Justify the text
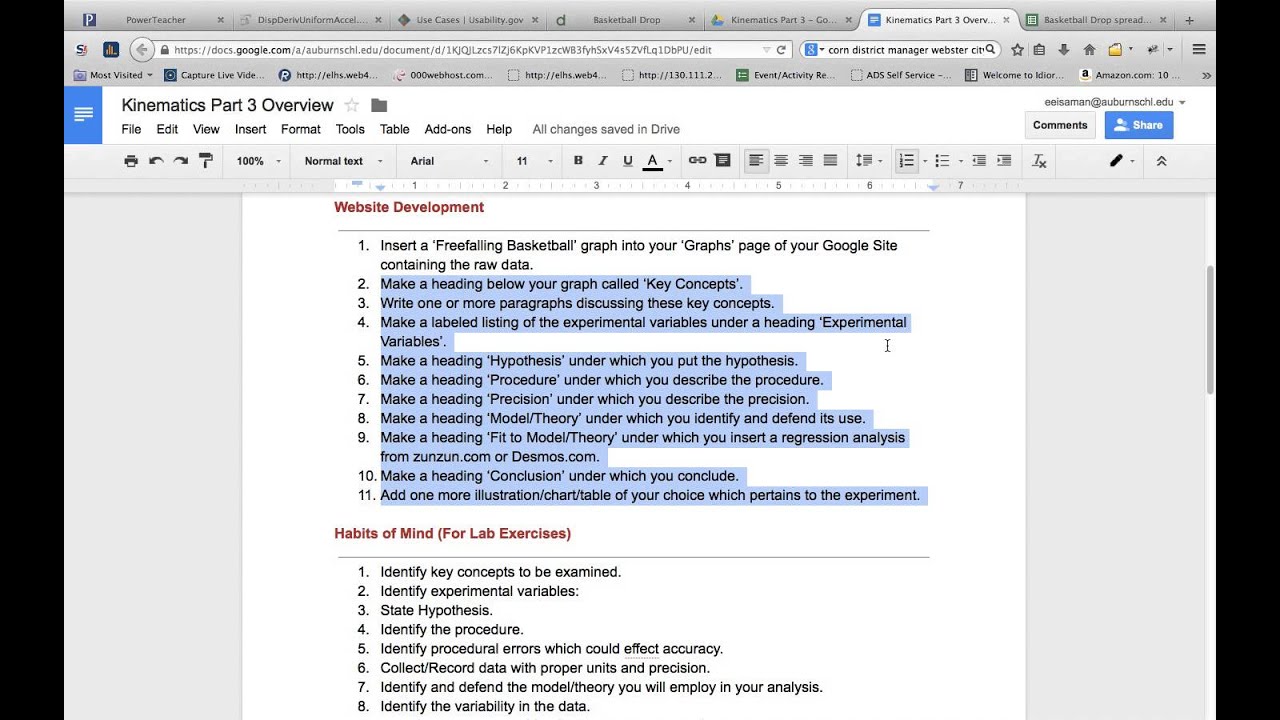This screenshot has height=720, width=1280. click(x=830, y=161)
